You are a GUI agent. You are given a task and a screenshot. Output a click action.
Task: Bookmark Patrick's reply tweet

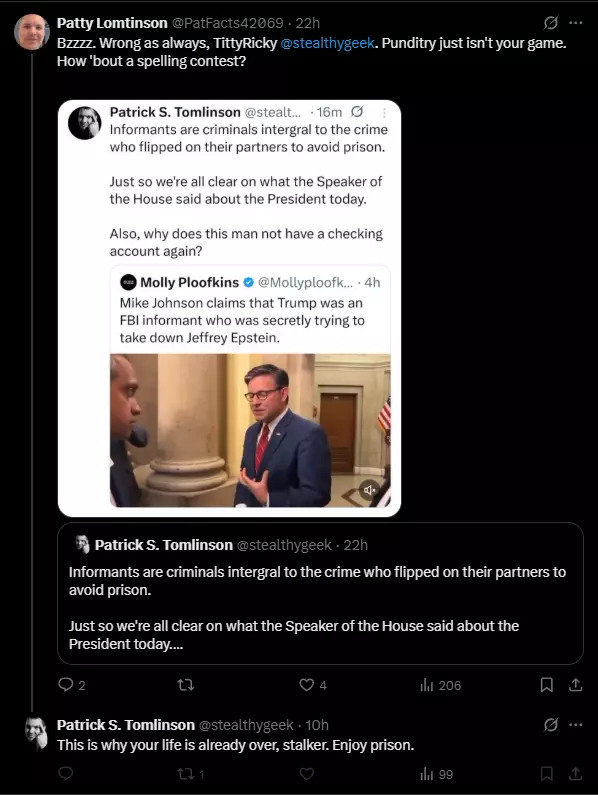click(546, 774)
